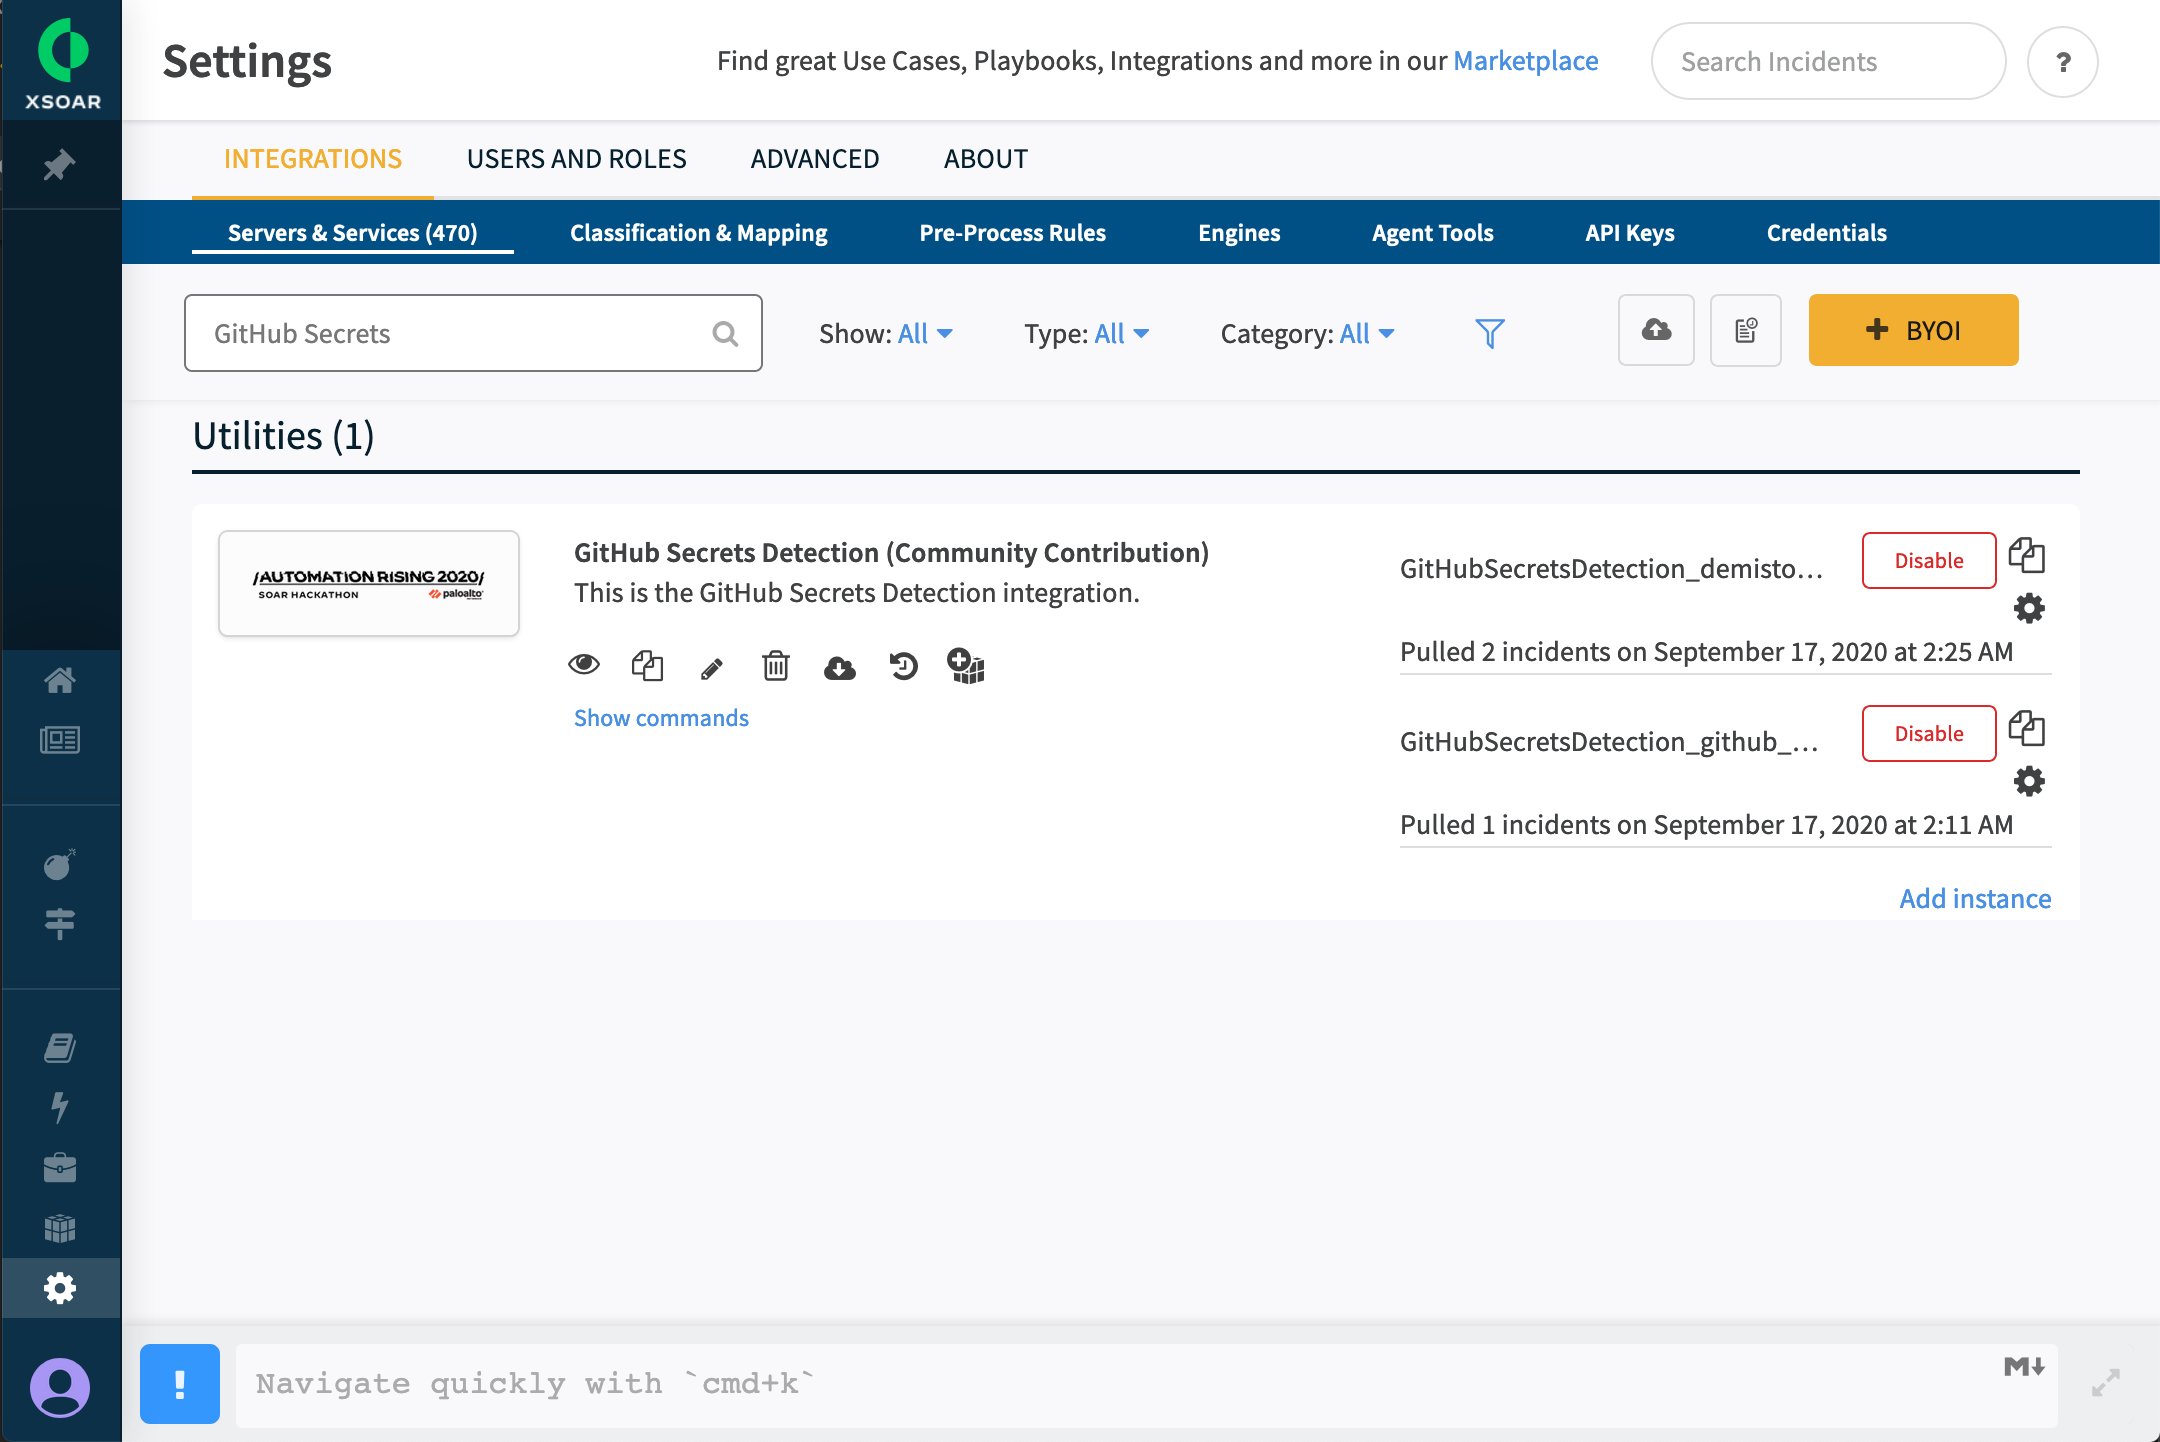Screen dimensions: 2160x1442
Task: Disable the GitHubSecretsDetection_github instance
Action: coord(1928,734)
